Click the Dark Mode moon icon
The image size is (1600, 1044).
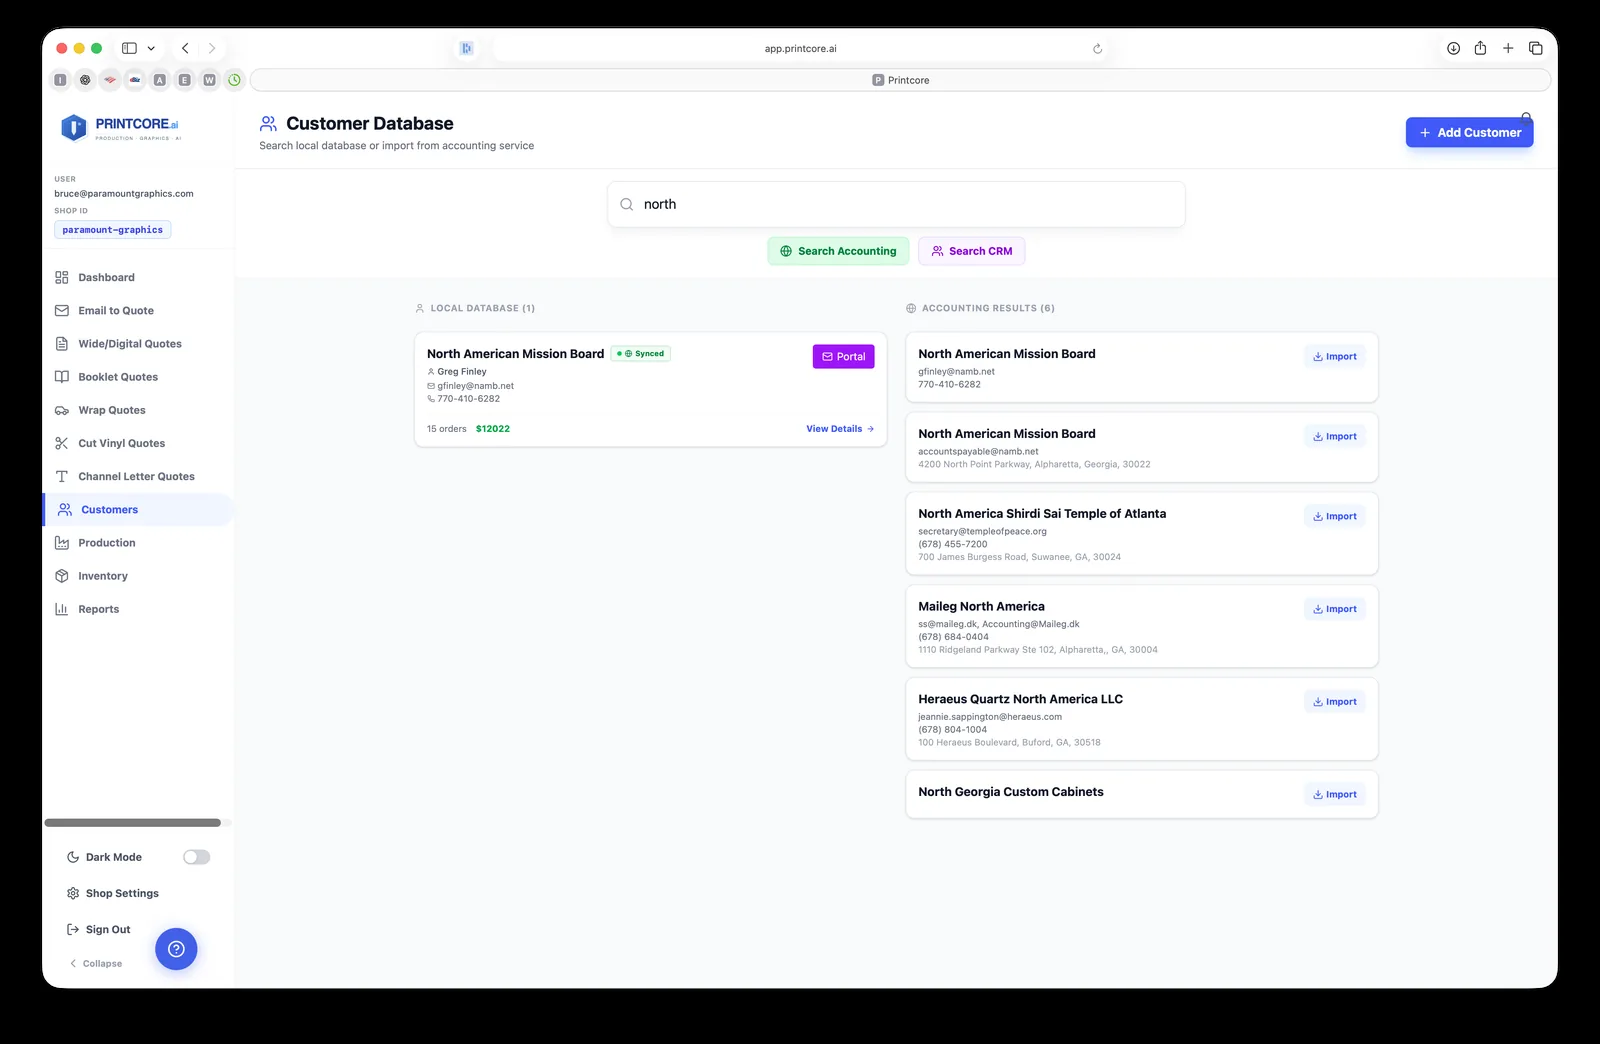click(73, 857)
